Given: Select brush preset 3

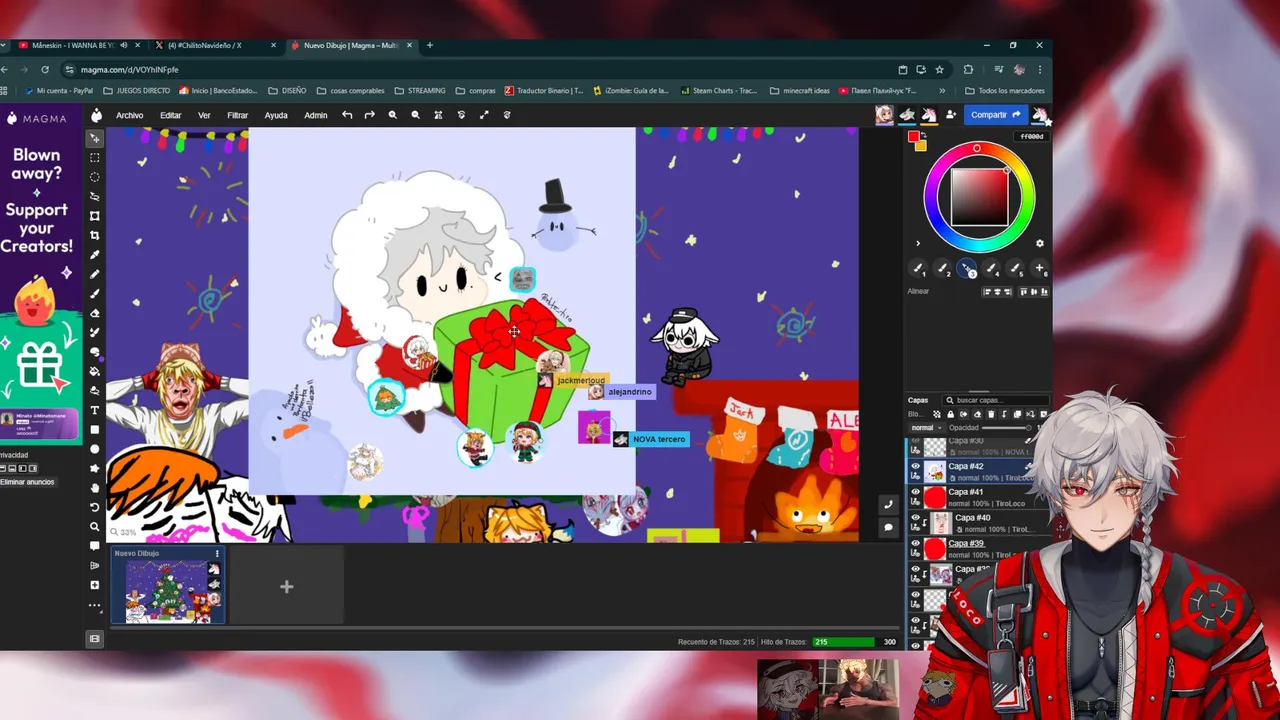Looking at the screenshot, I should [x=966, y=268].
